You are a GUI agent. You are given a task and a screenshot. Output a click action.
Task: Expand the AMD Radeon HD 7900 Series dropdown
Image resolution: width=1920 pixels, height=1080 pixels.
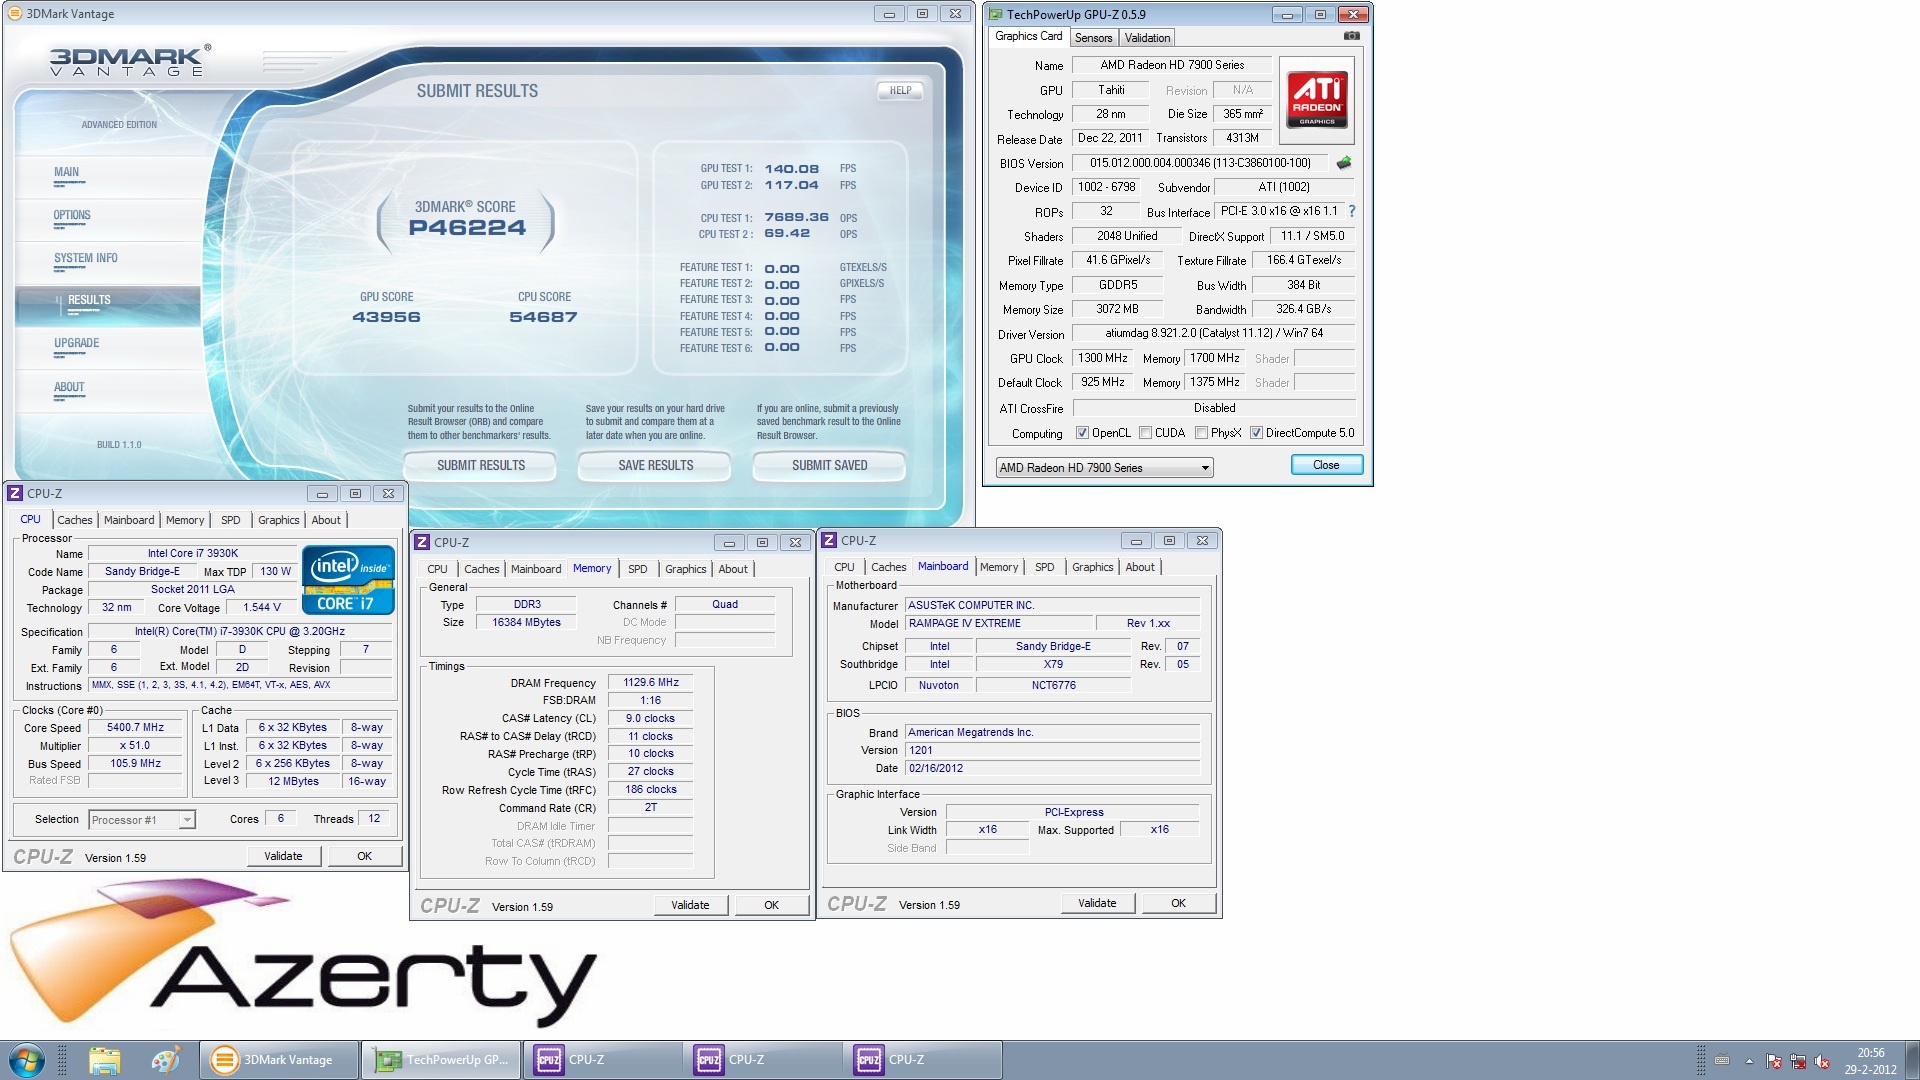1205,467
